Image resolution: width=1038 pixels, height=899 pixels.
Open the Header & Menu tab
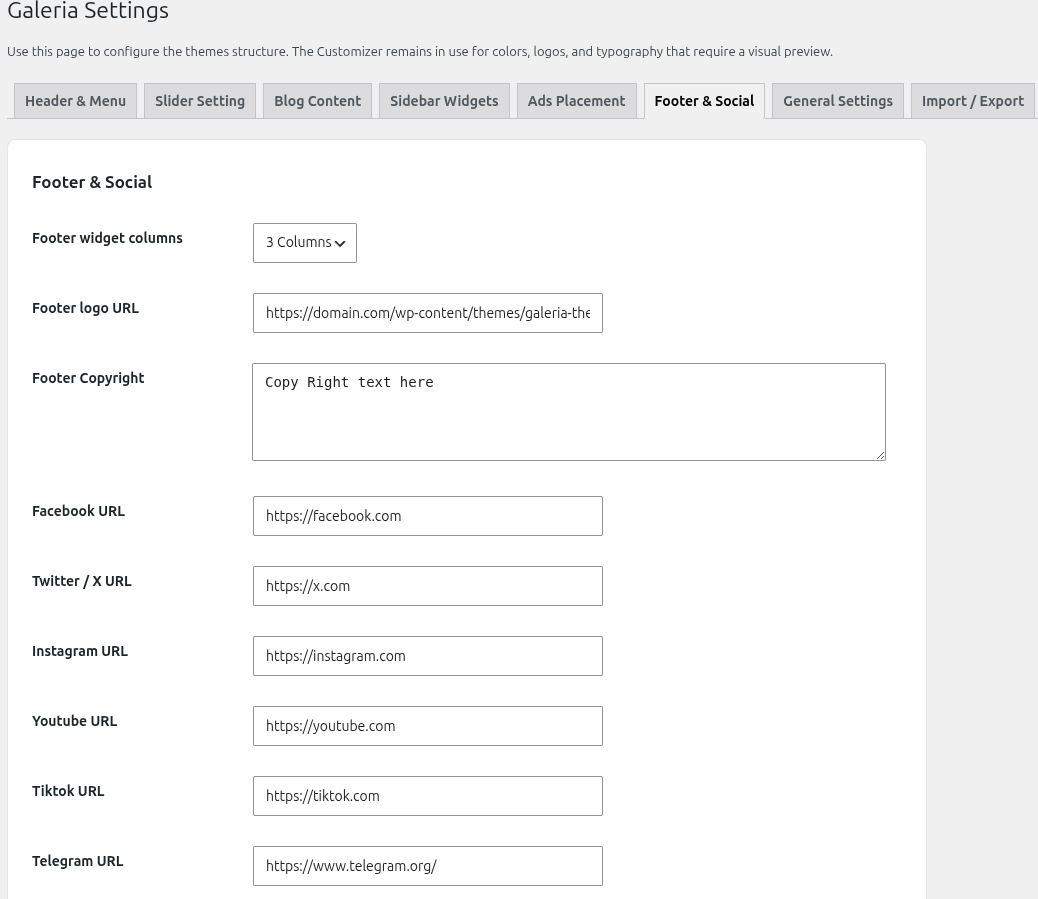click(x=75, y=101)
